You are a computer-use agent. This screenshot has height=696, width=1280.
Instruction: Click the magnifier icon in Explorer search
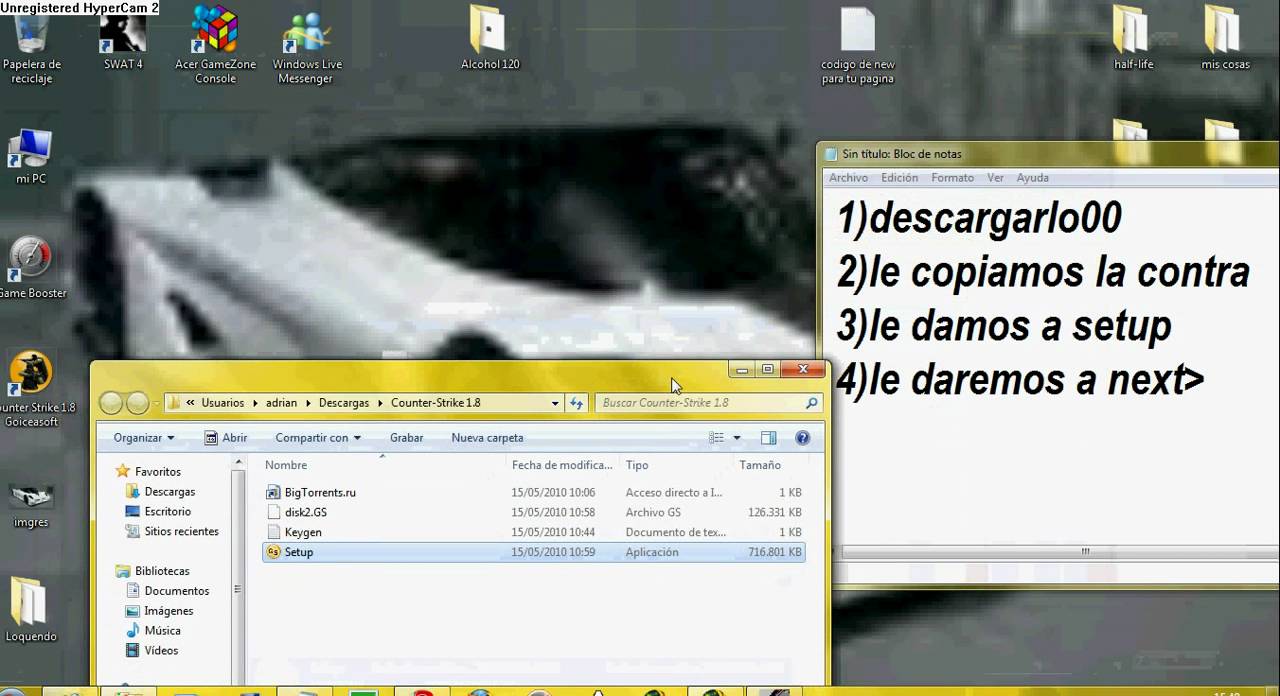pyautogui.click(x=811, y=403)
